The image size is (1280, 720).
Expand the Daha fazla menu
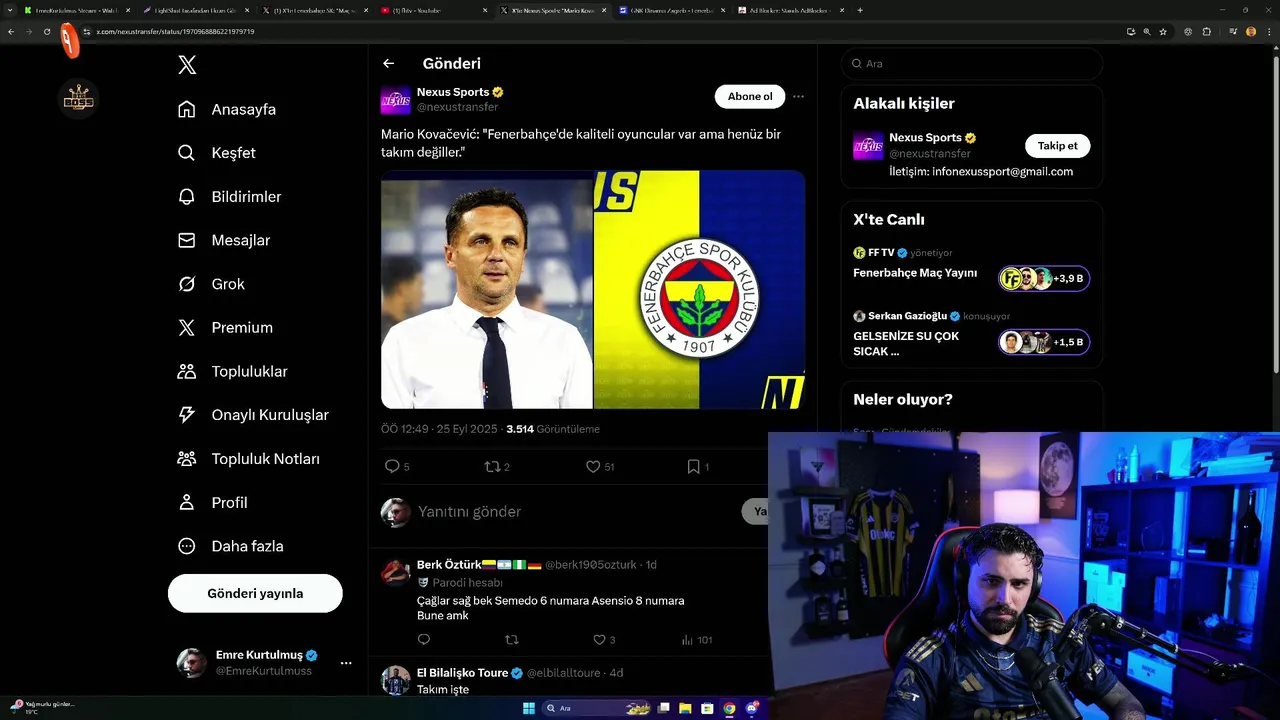[x=230, y=546]
